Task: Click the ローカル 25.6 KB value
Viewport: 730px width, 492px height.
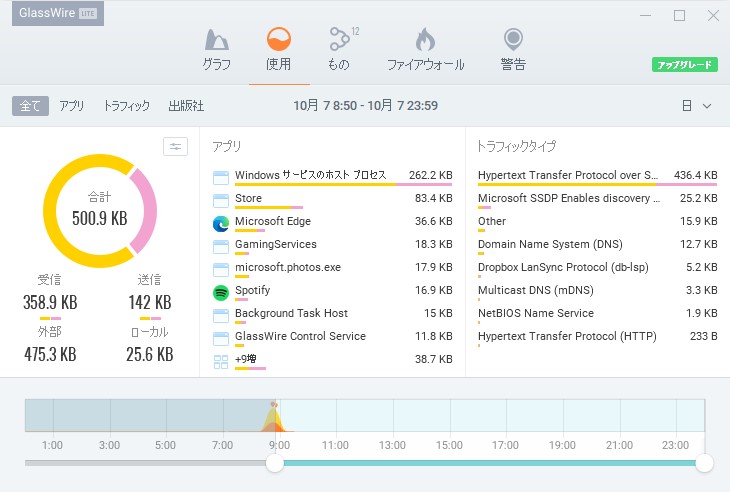Action: (x=150, y=355)
